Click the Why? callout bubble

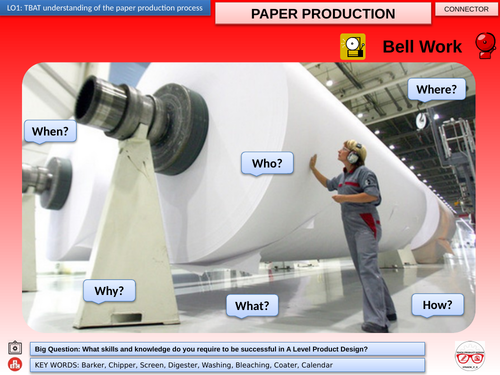(x=109, y=291)
